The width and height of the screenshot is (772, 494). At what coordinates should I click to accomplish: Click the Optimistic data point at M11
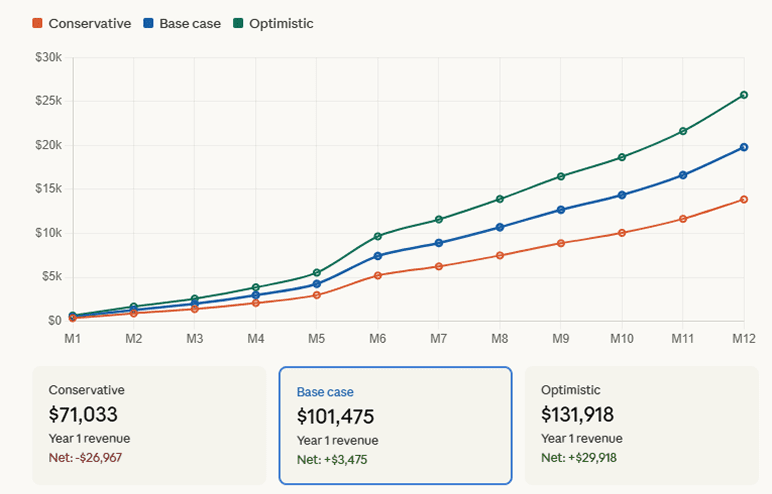[683, 131]
